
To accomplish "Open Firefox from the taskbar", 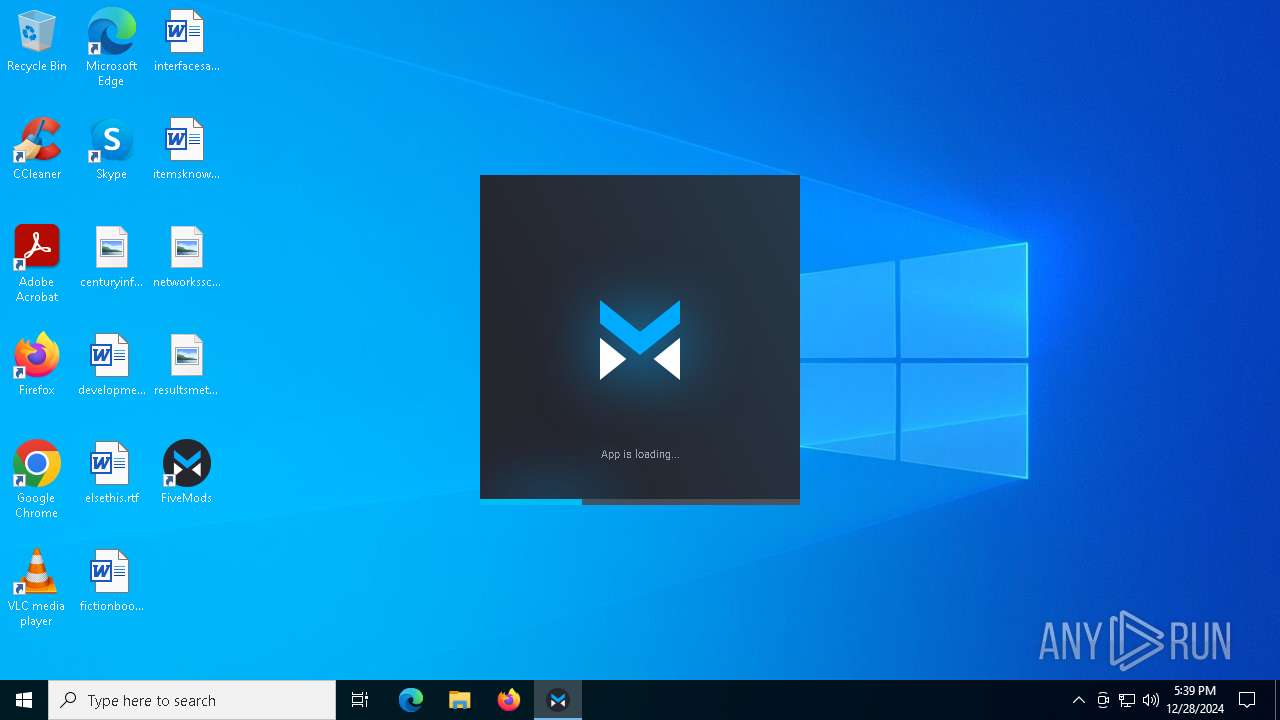I will 509,700.
